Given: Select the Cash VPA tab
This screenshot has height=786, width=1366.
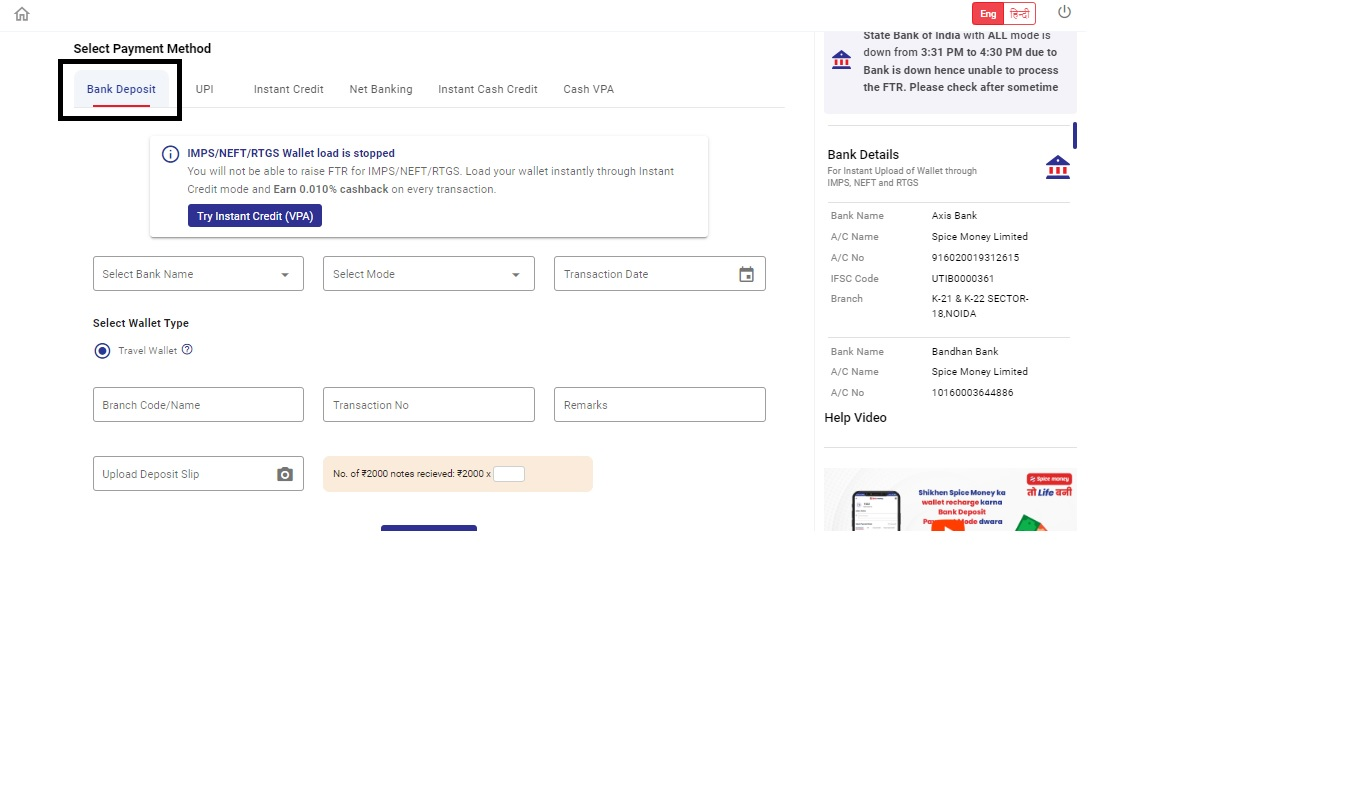Looking at the screenshot, I should pyautogui.click(x=589, y=89).
